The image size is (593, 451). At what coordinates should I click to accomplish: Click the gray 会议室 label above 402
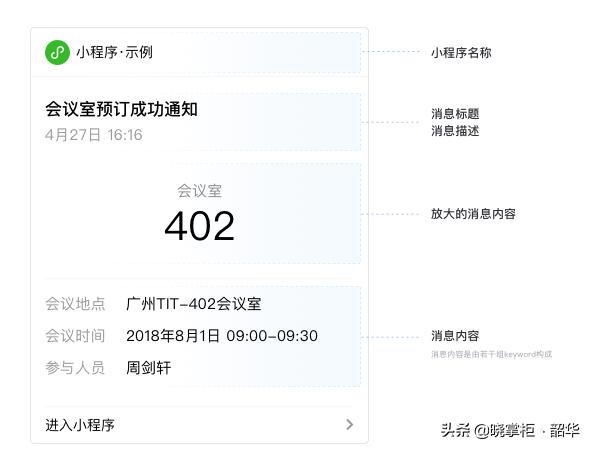(199, 191)
